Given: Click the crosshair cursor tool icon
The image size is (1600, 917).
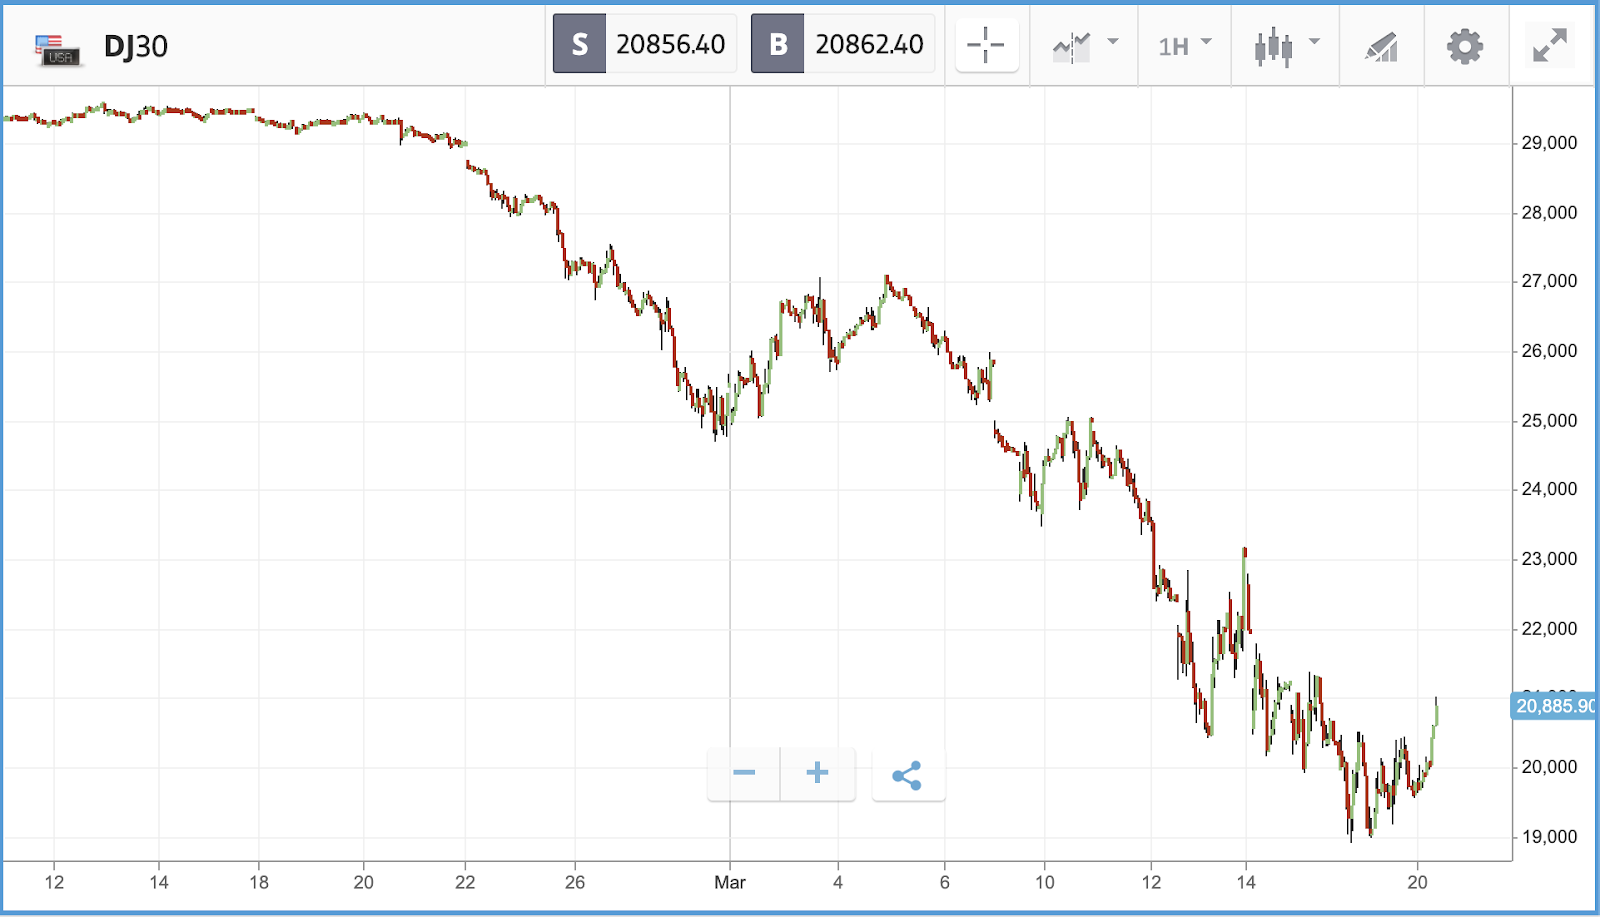Looking at the screenshot, I should pyautogui.click(x=986, y=45).
